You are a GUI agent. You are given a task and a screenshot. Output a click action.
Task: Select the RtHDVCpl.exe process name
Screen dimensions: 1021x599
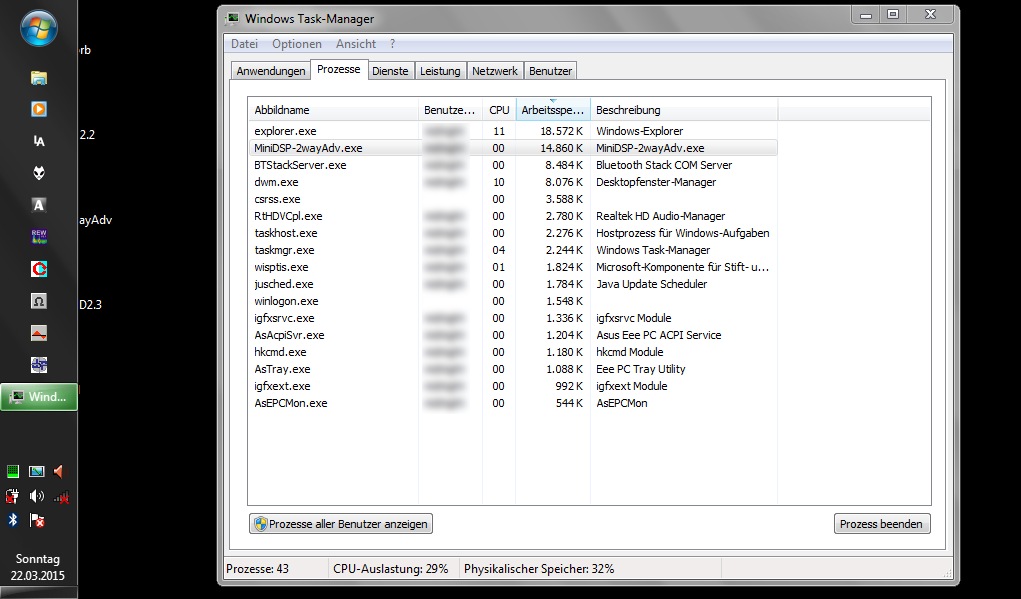(288, 216)
